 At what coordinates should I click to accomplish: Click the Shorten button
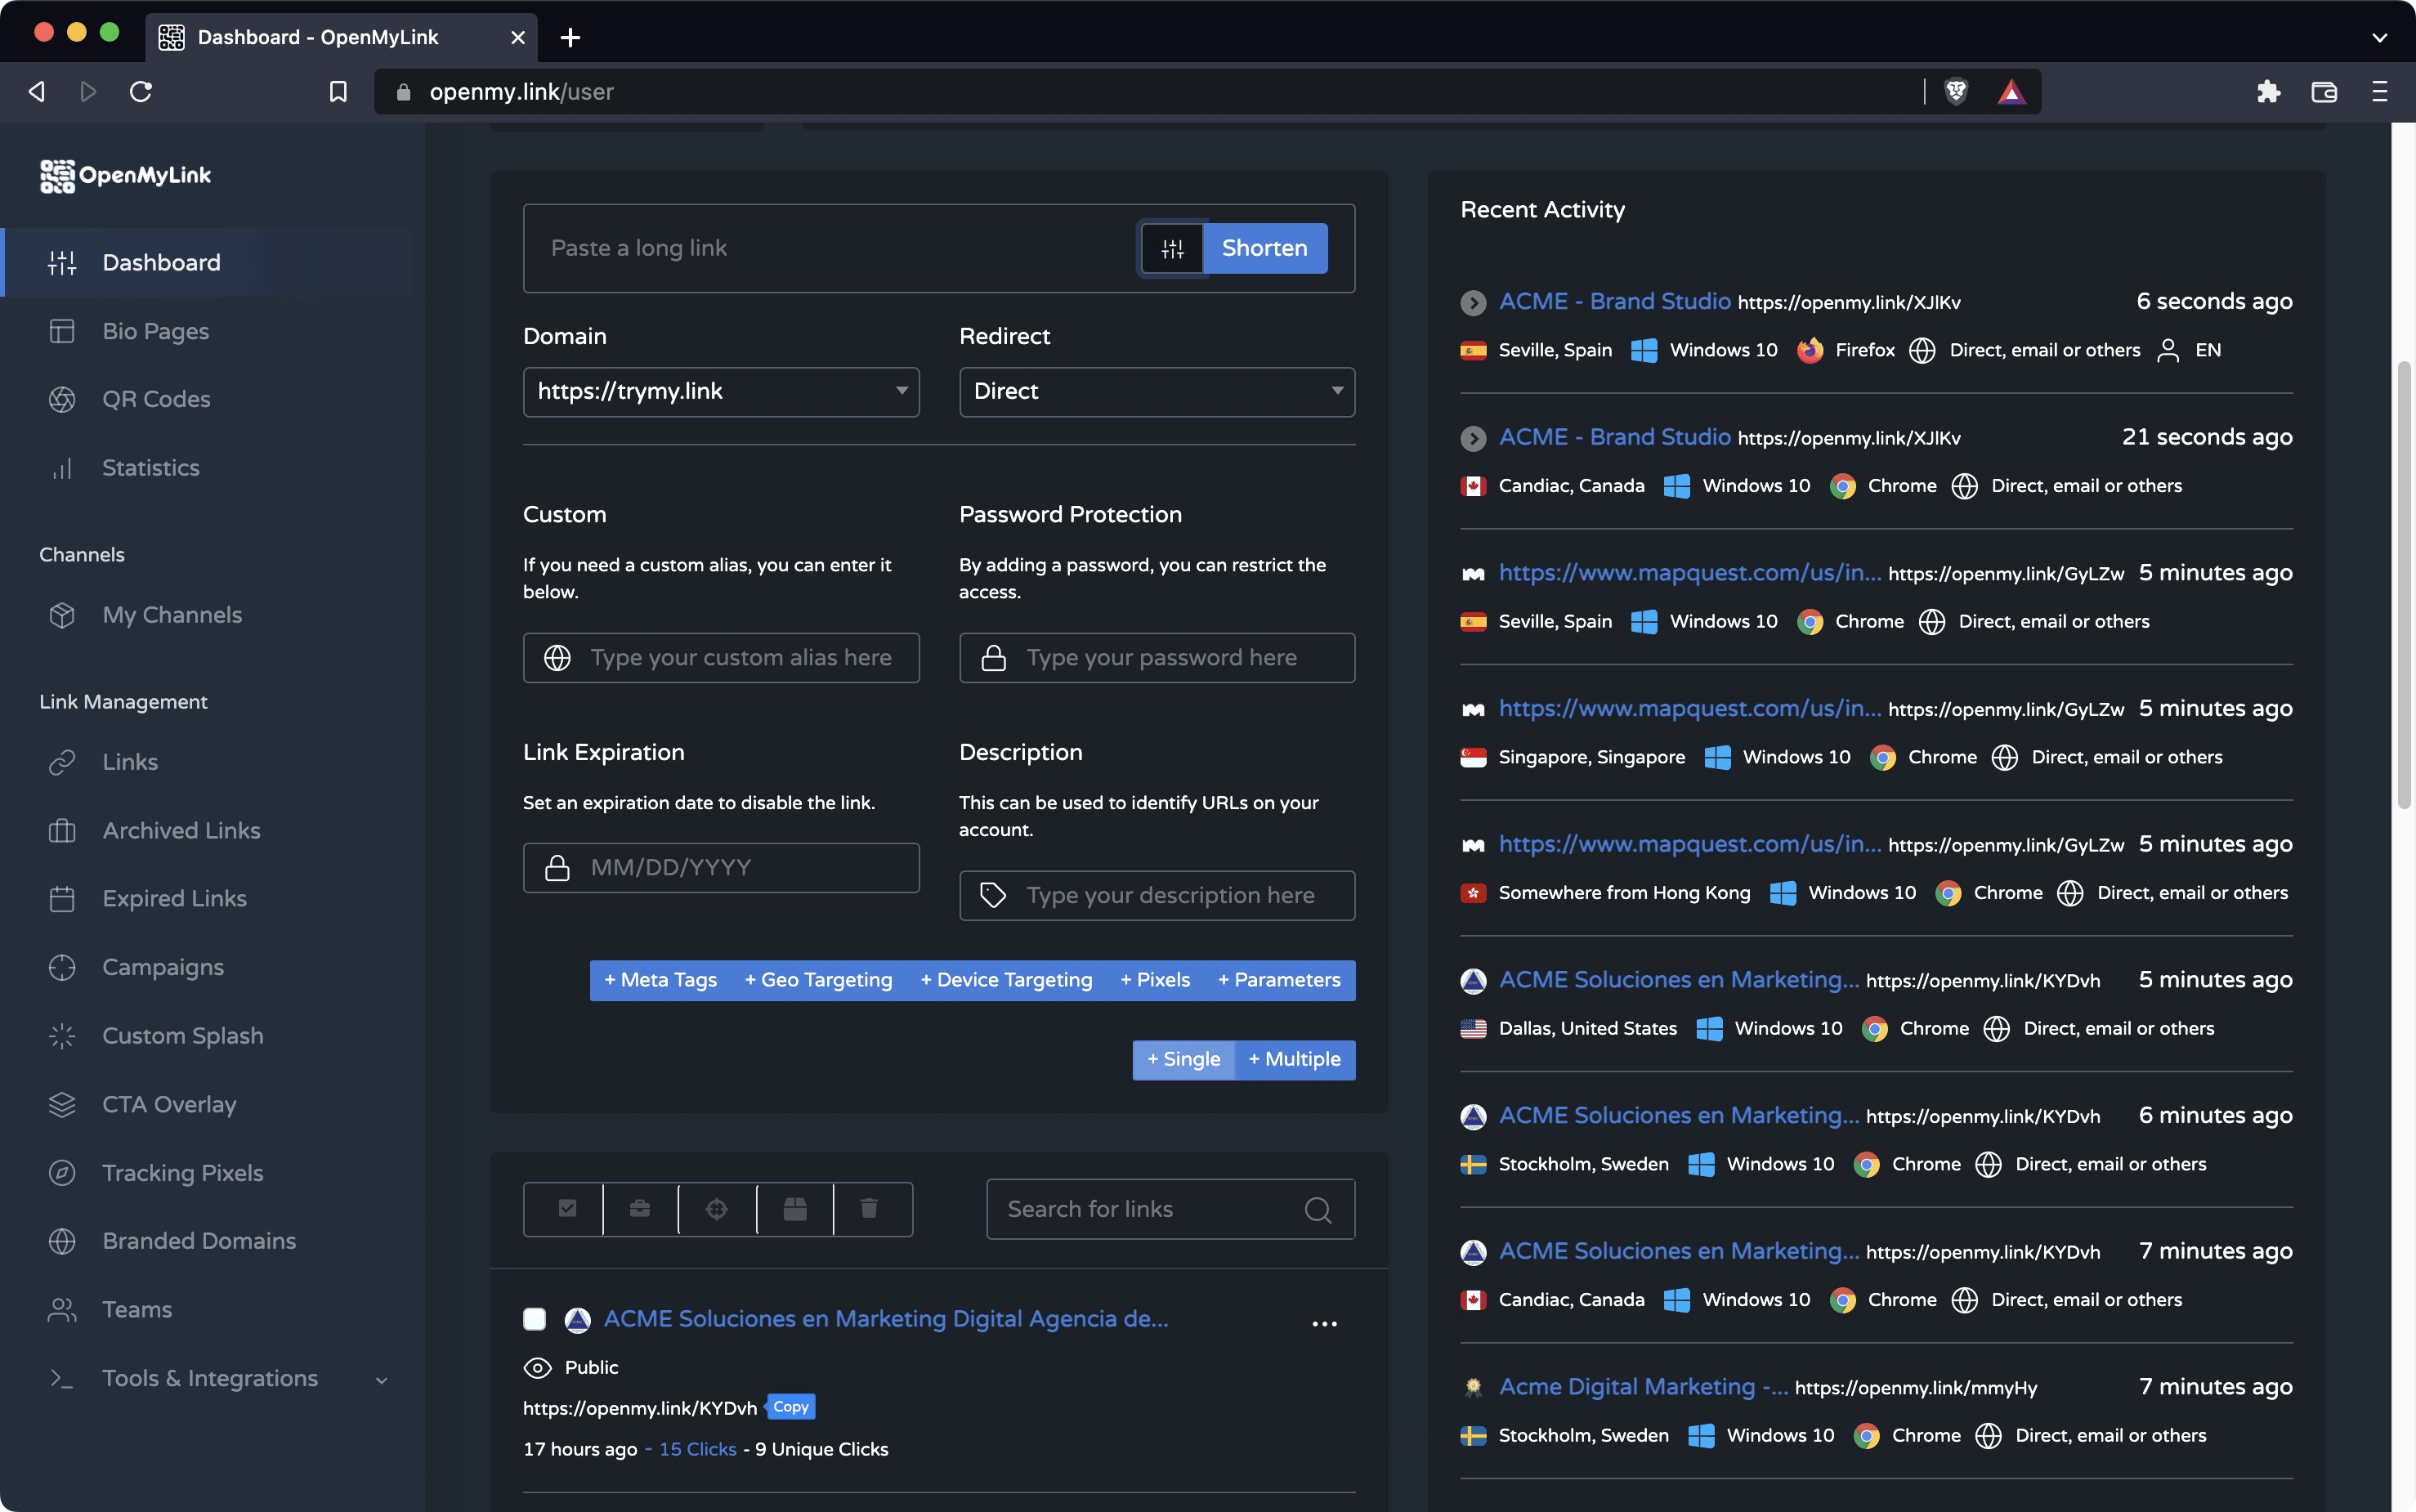pos(1264,248)
